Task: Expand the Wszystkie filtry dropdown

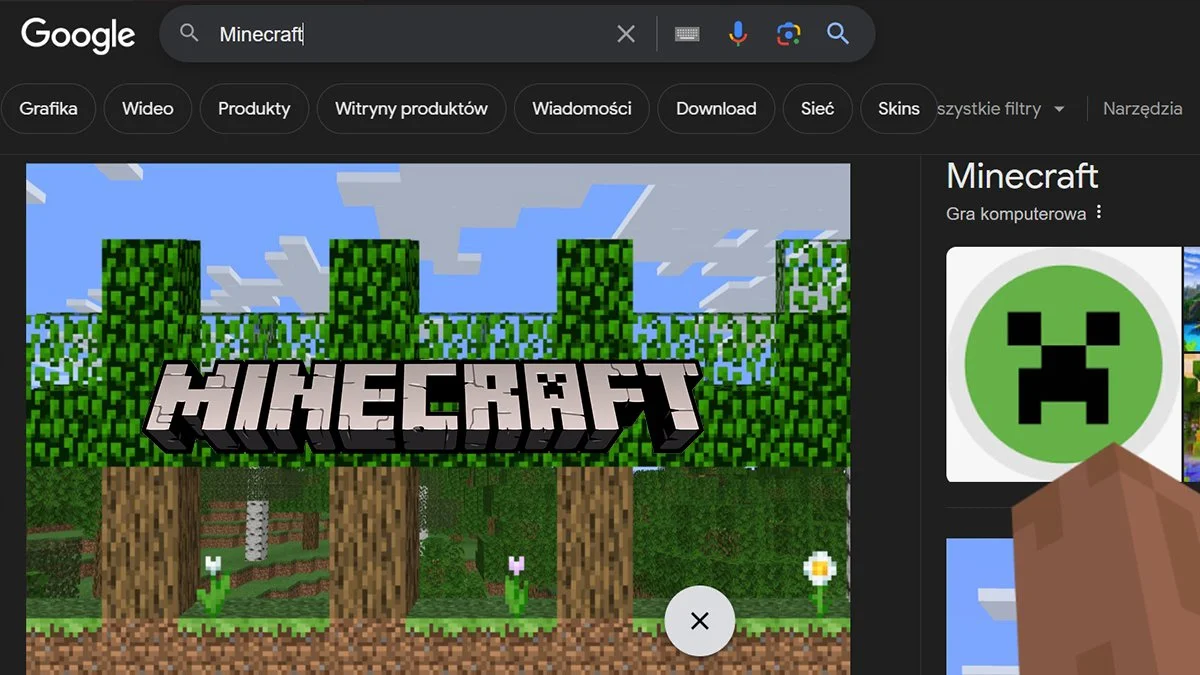Action: [1000, 109]
